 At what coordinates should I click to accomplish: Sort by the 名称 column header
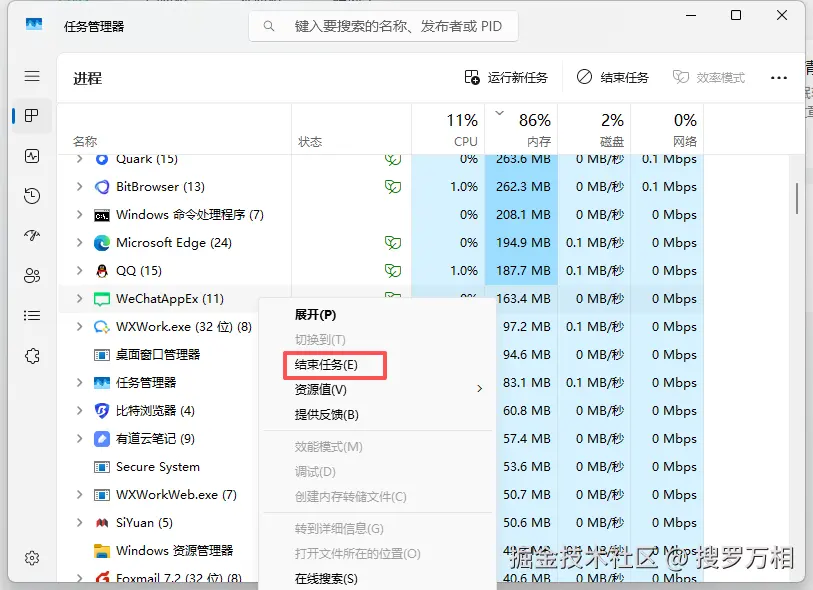click(175, 130)
